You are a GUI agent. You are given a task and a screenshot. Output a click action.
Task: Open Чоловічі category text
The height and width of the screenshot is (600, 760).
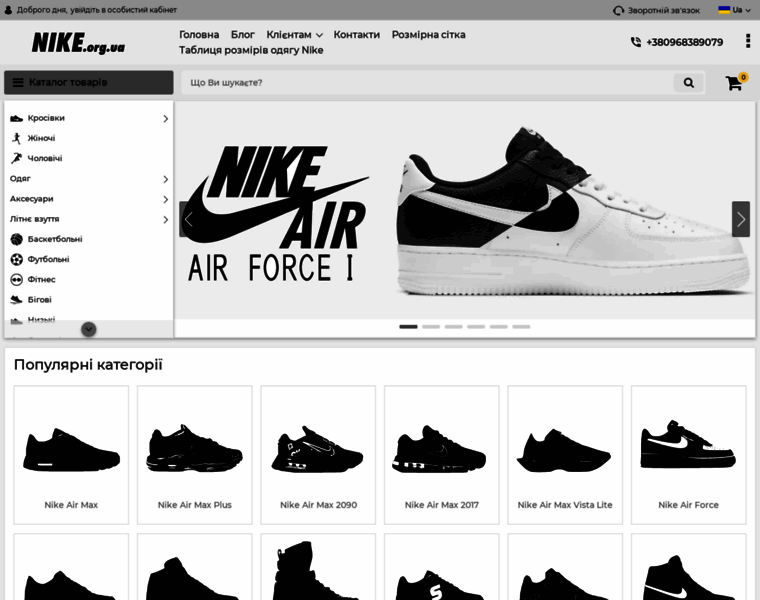45,158
